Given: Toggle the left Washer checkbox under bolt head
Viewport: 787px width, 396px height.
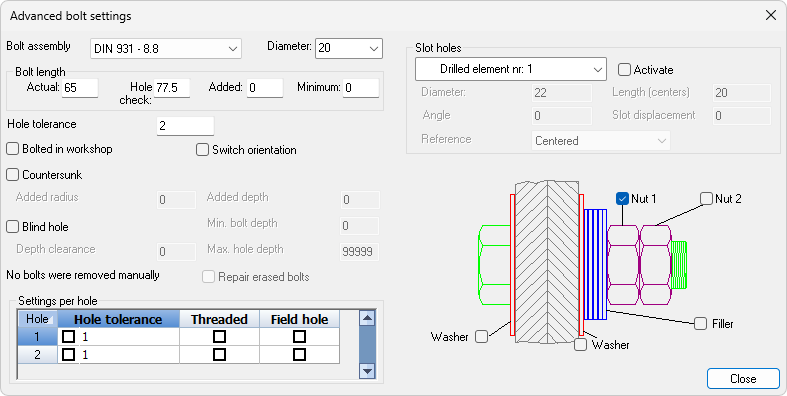Looking at the screenshot, I should 481,336.
